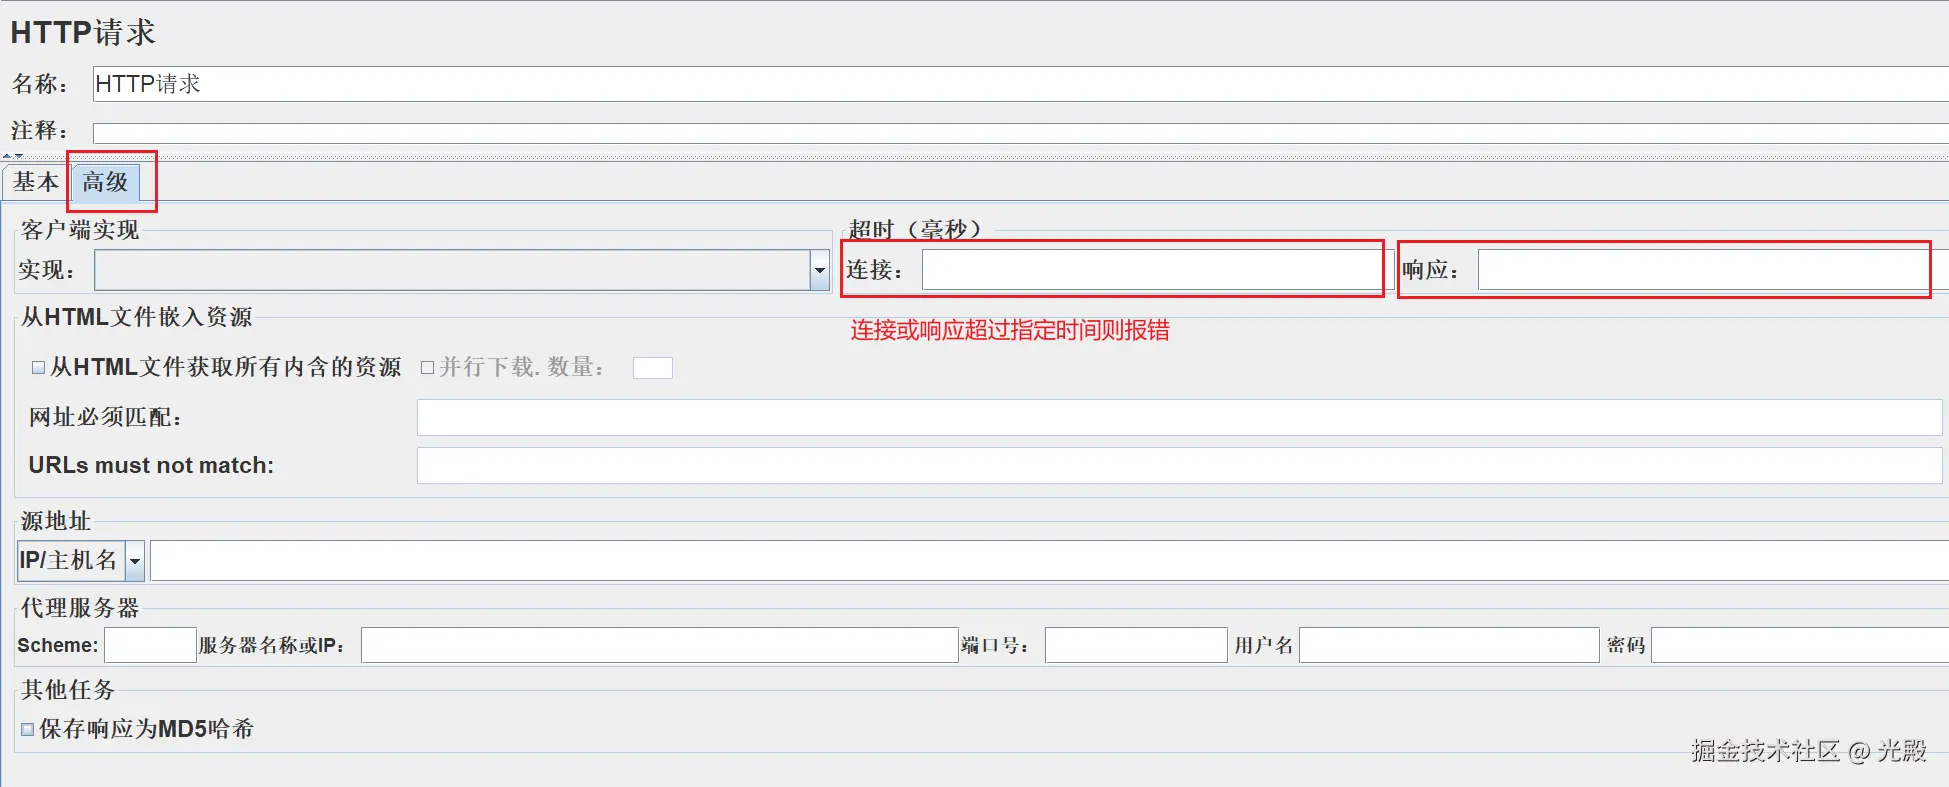Viewport: 1949px width, 787px height.
Task: Click the 名称 input field with HTTP请求
Action: point(1020,84)
